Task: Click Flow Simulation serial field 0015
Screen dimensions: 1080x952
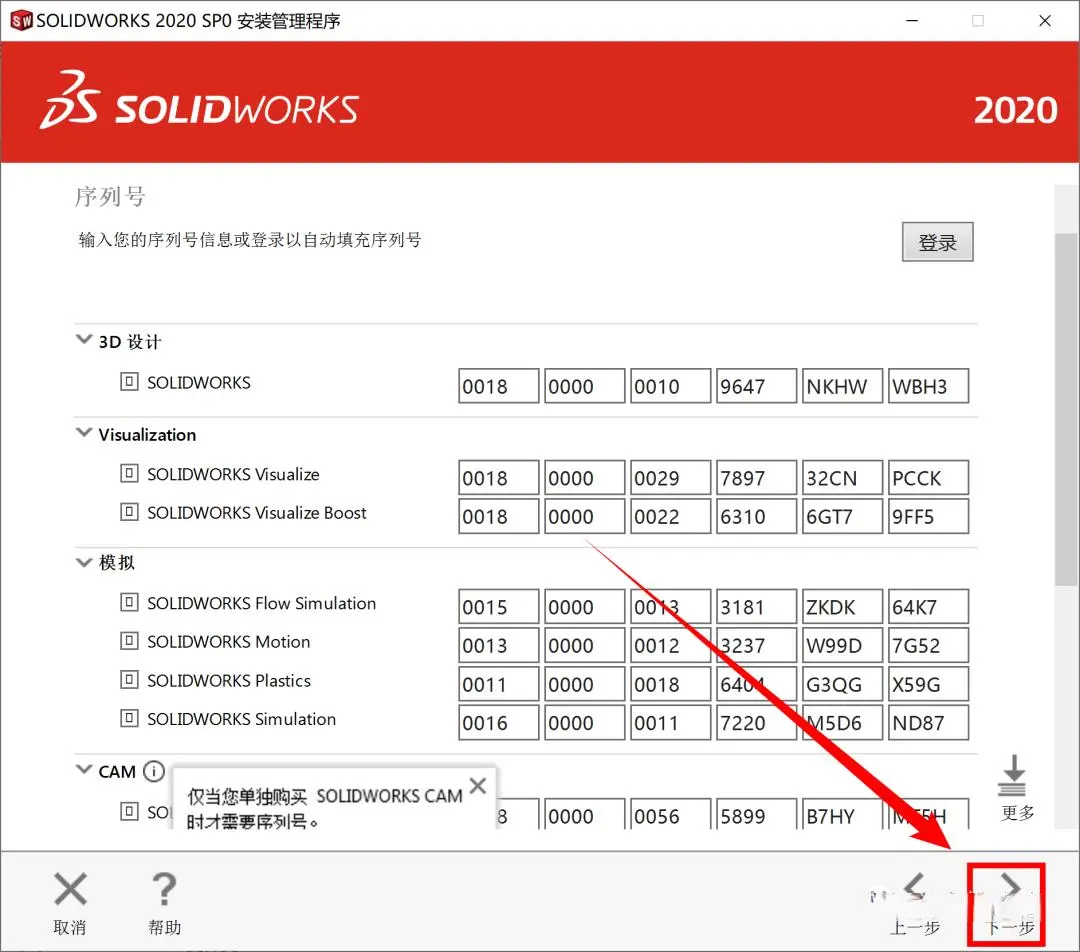Action: coord(499,606)
